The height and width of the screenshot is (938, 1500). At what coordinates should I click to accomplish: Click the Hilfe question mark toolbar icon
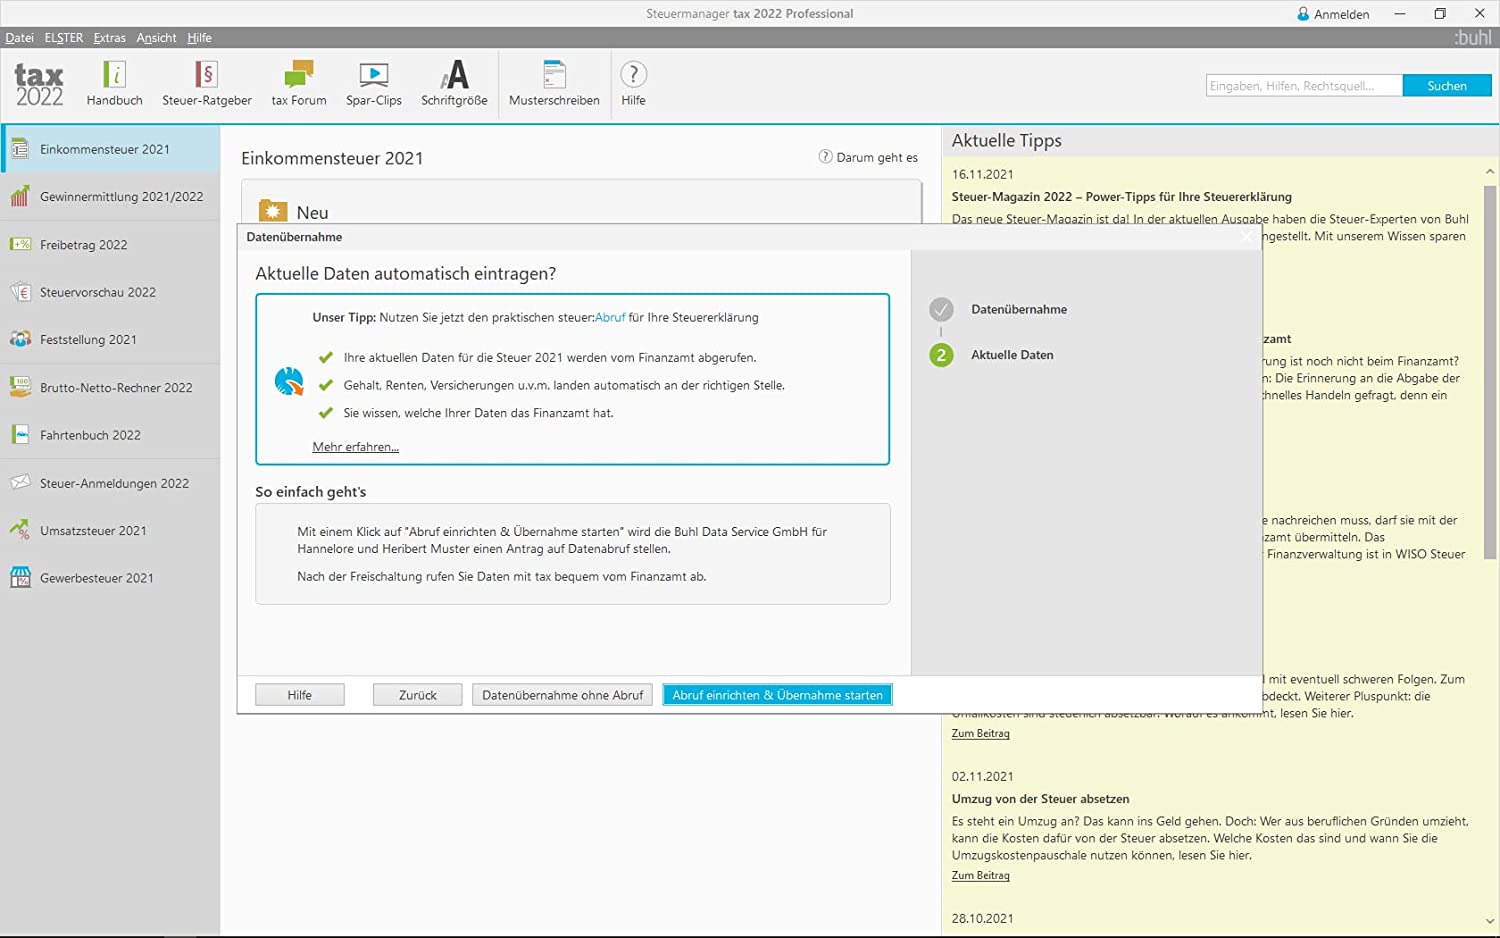click(633, 75)
